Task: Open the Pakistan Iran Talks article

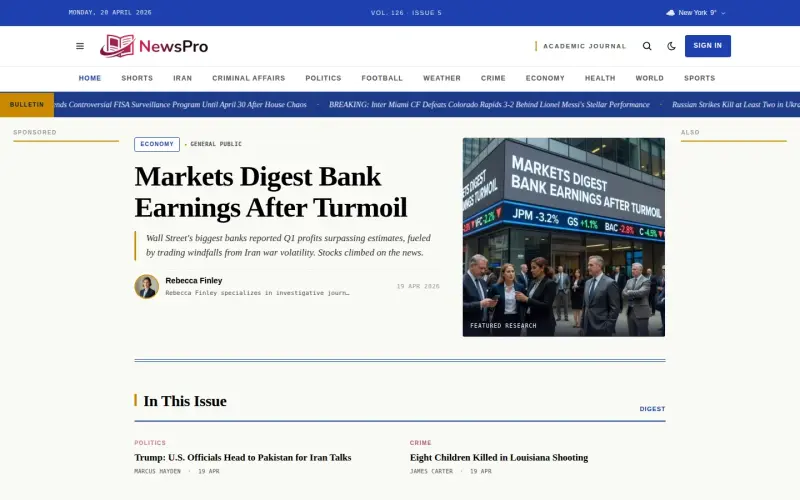Action: 243,457
